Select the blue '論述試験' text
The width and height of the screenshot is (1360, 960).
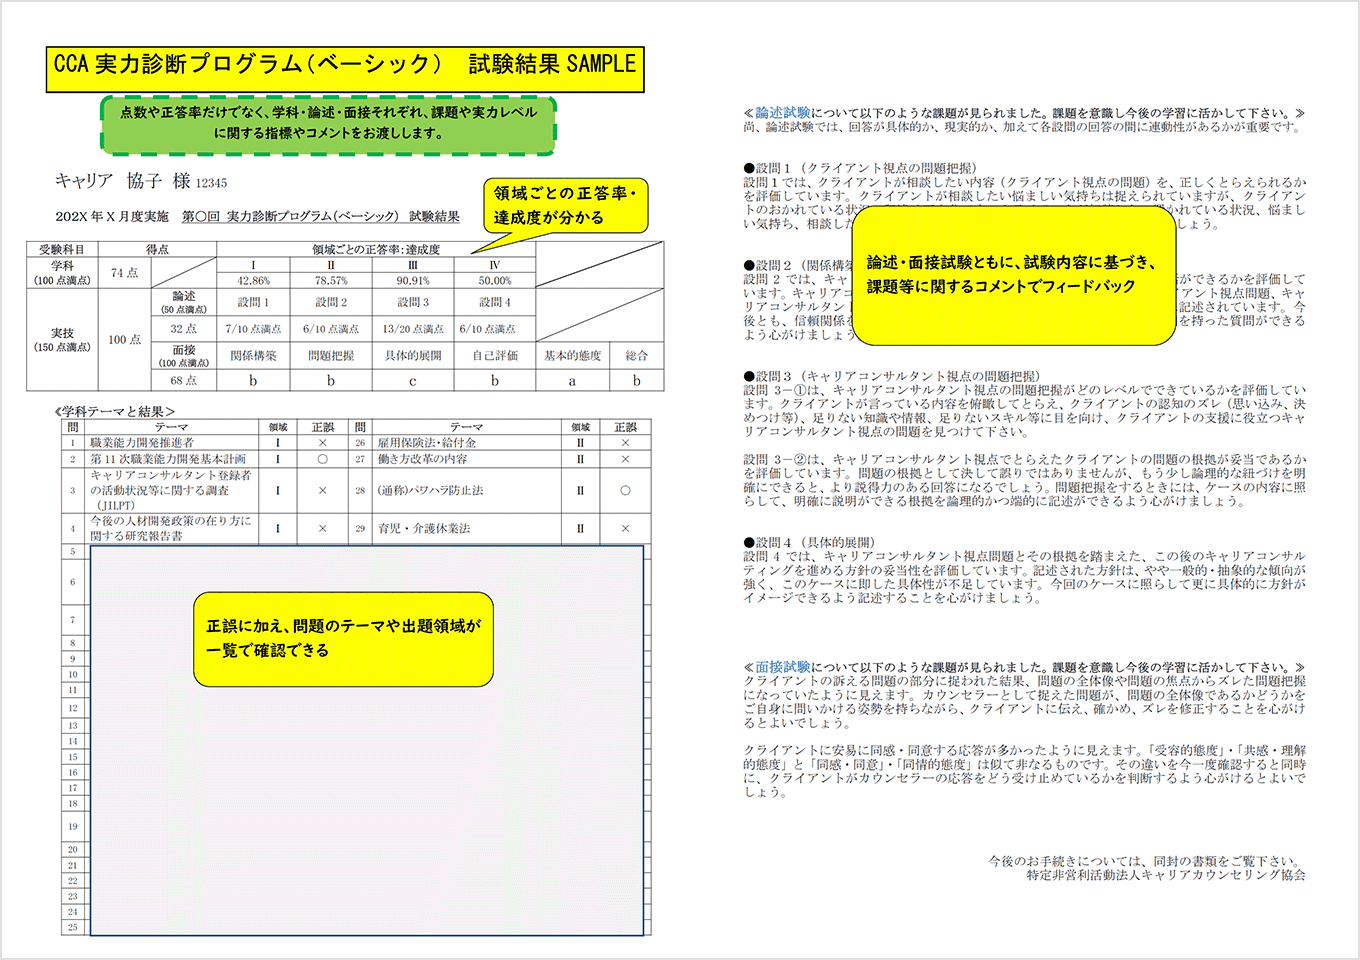782,113
